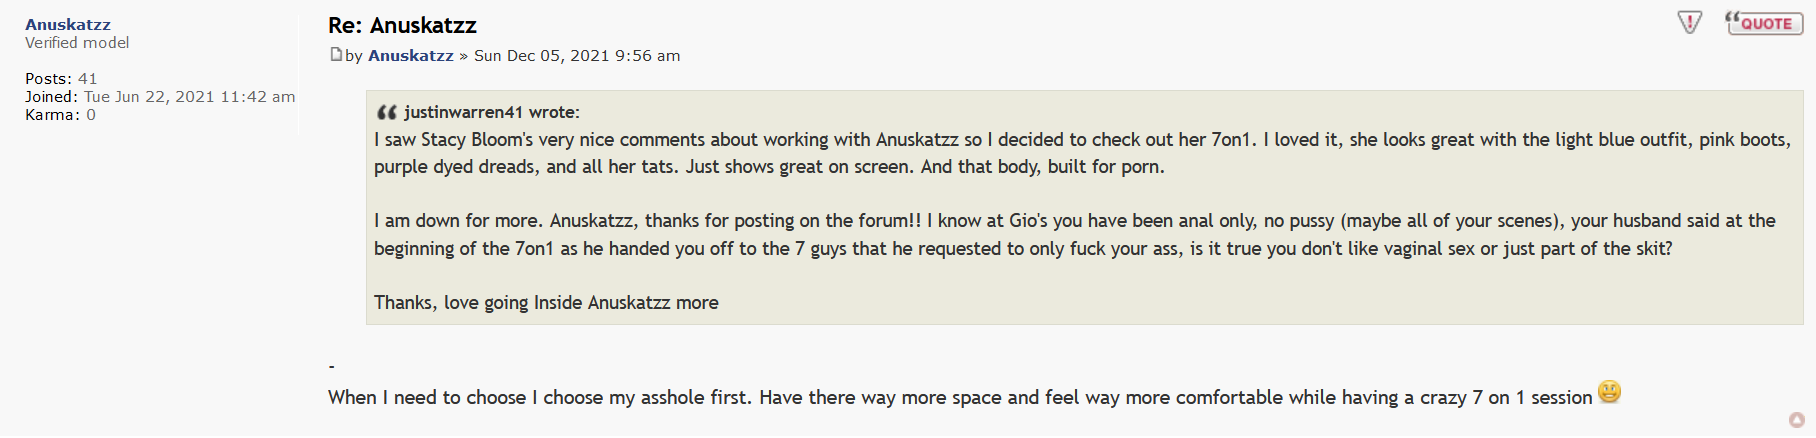
Task: Click the small post document icon
Action: (336, 55)
